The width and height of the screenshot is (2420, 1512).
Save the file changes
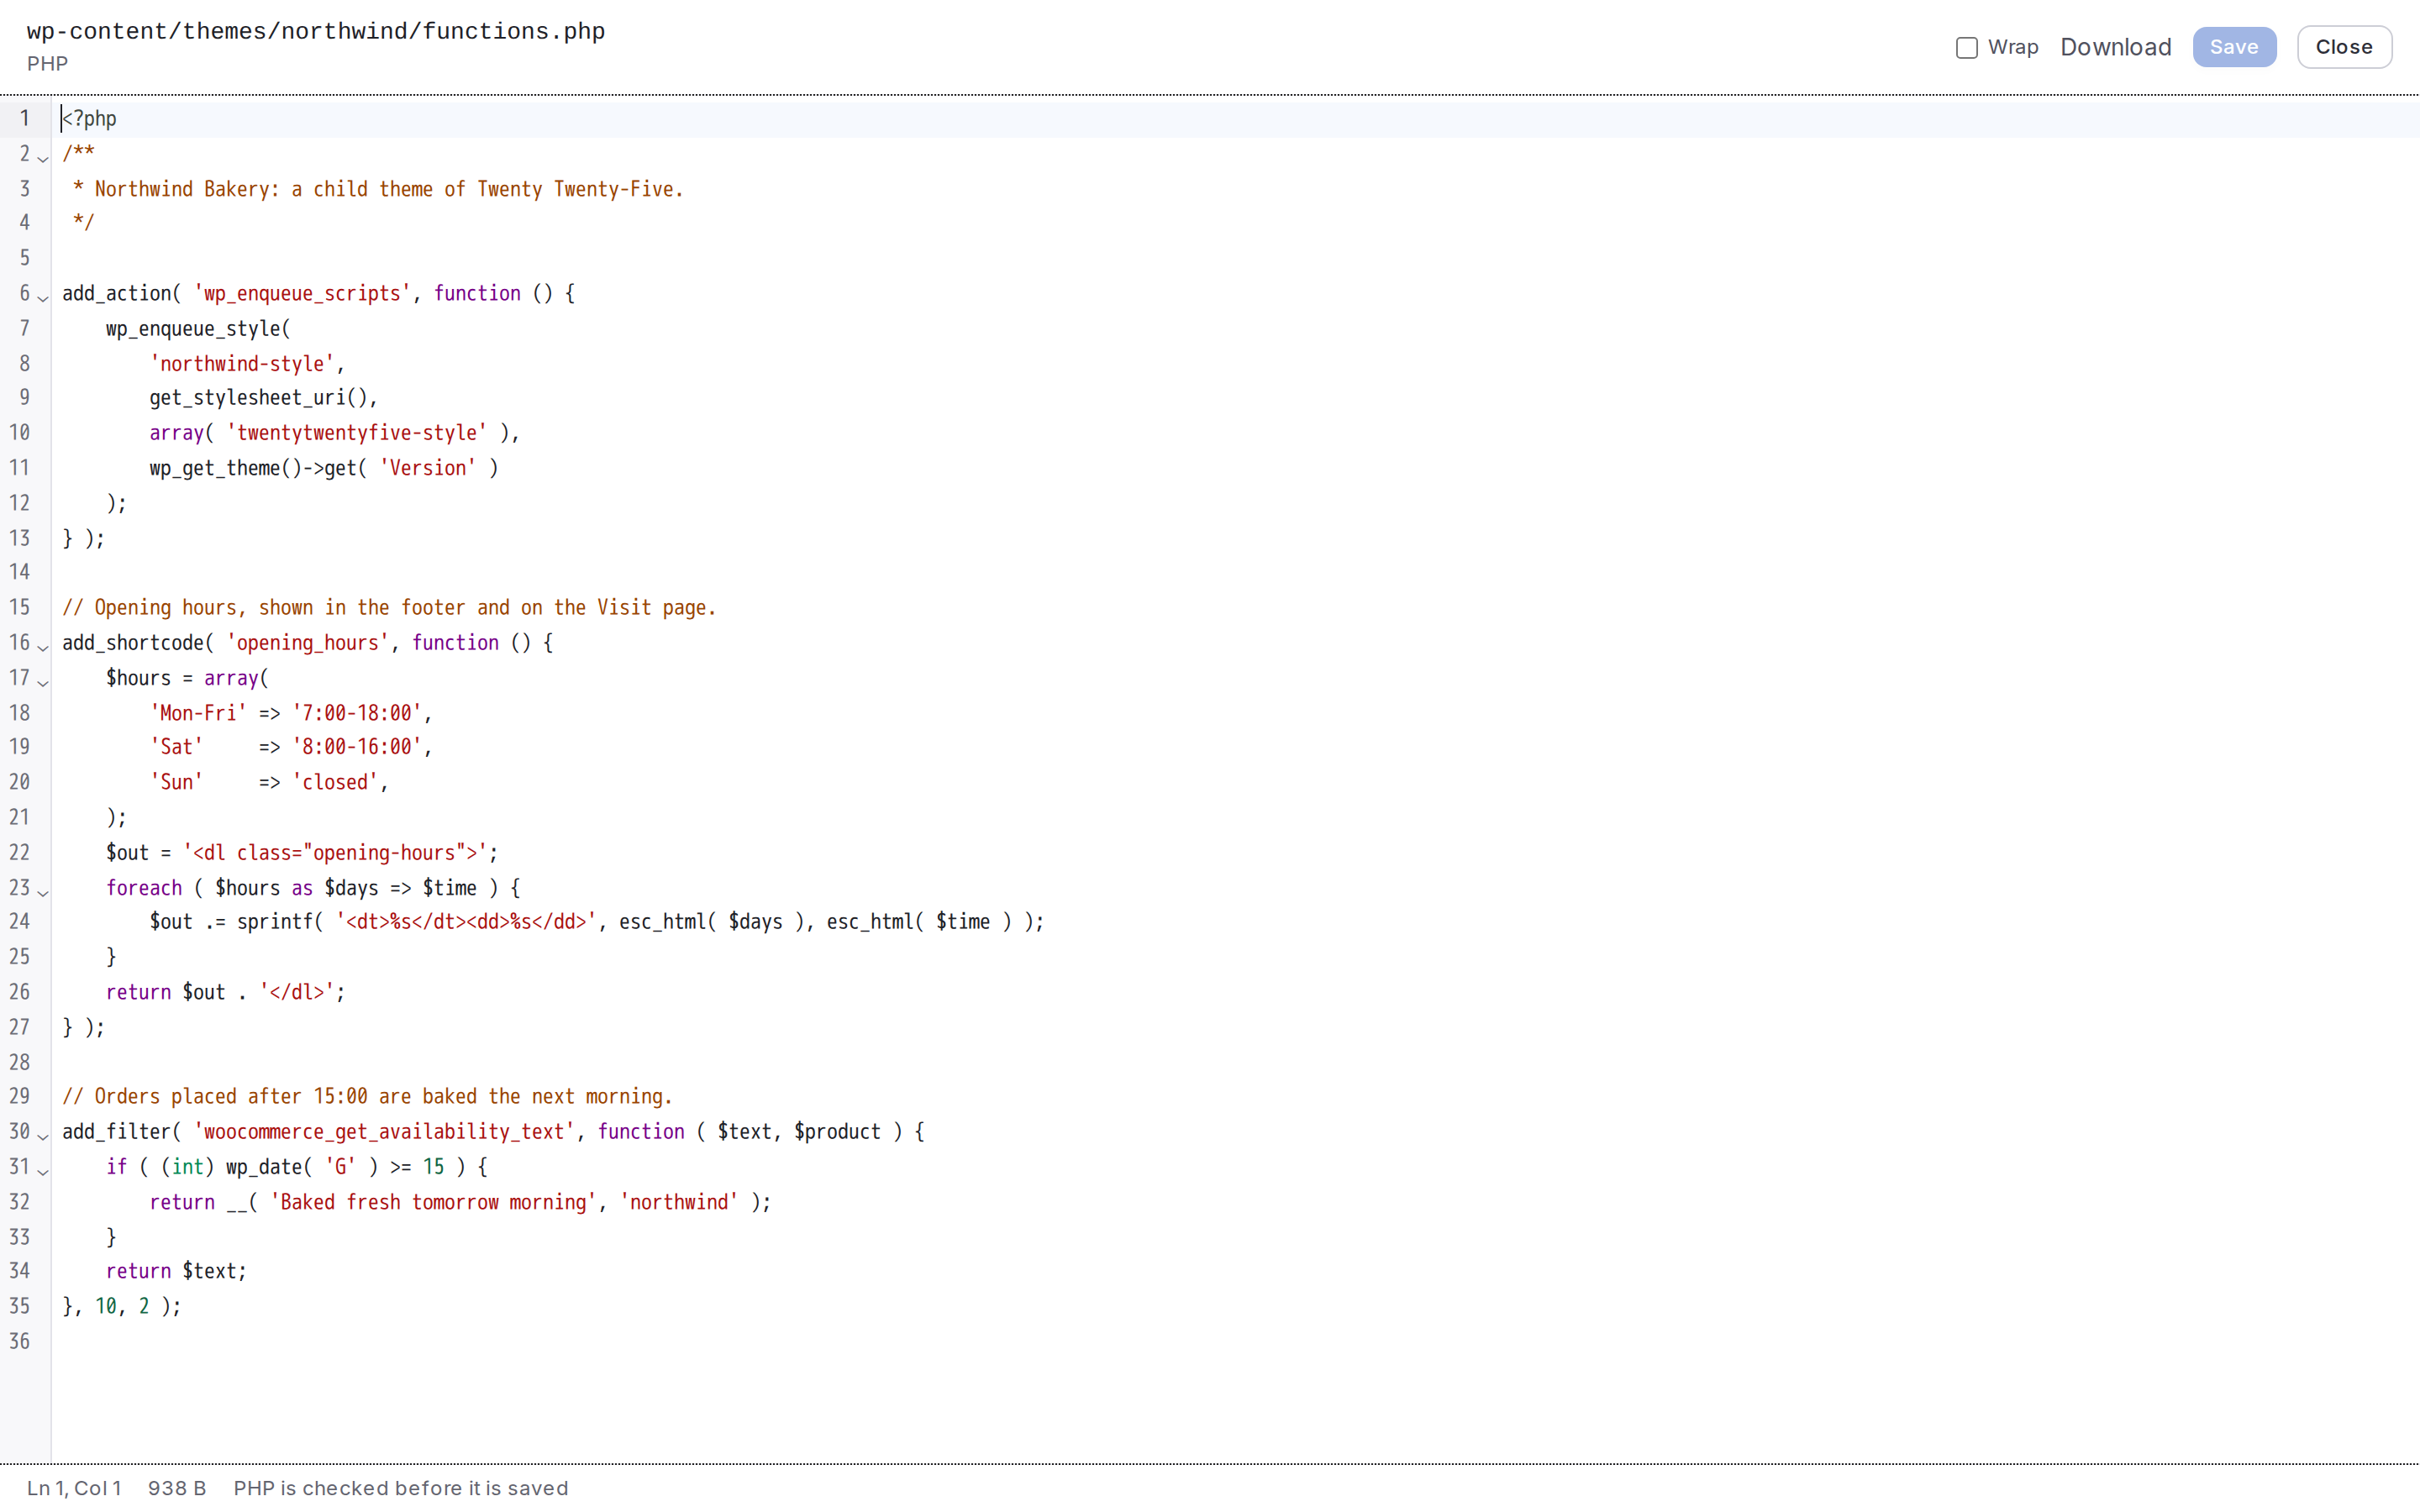click(2234, 47)
